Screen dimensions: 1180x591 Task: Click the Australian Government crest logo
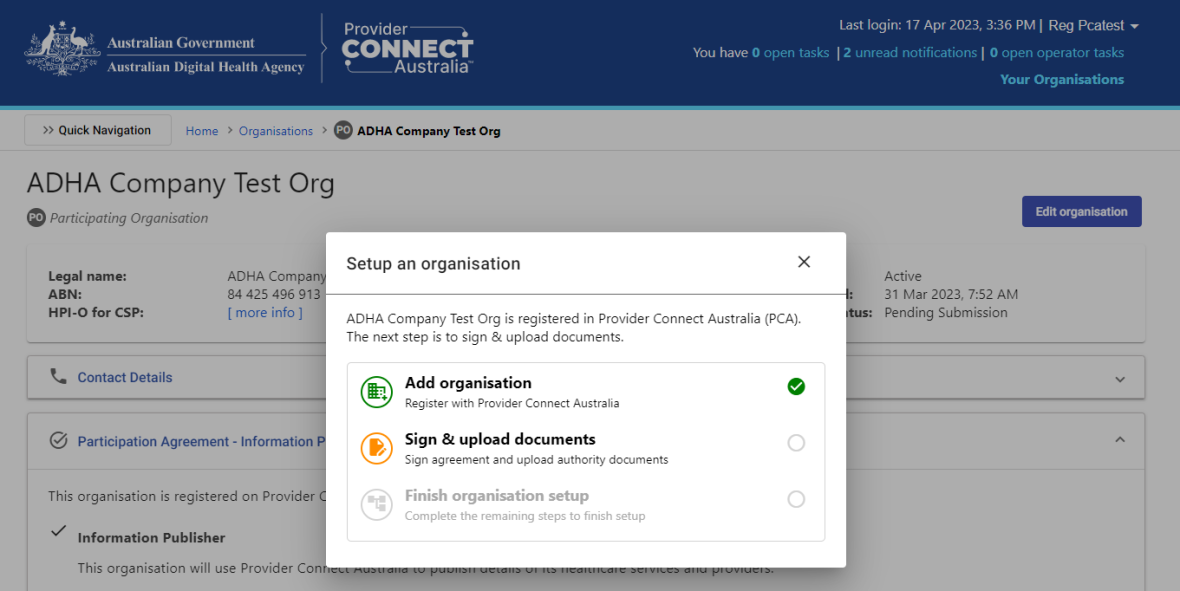tap(62, 50)
